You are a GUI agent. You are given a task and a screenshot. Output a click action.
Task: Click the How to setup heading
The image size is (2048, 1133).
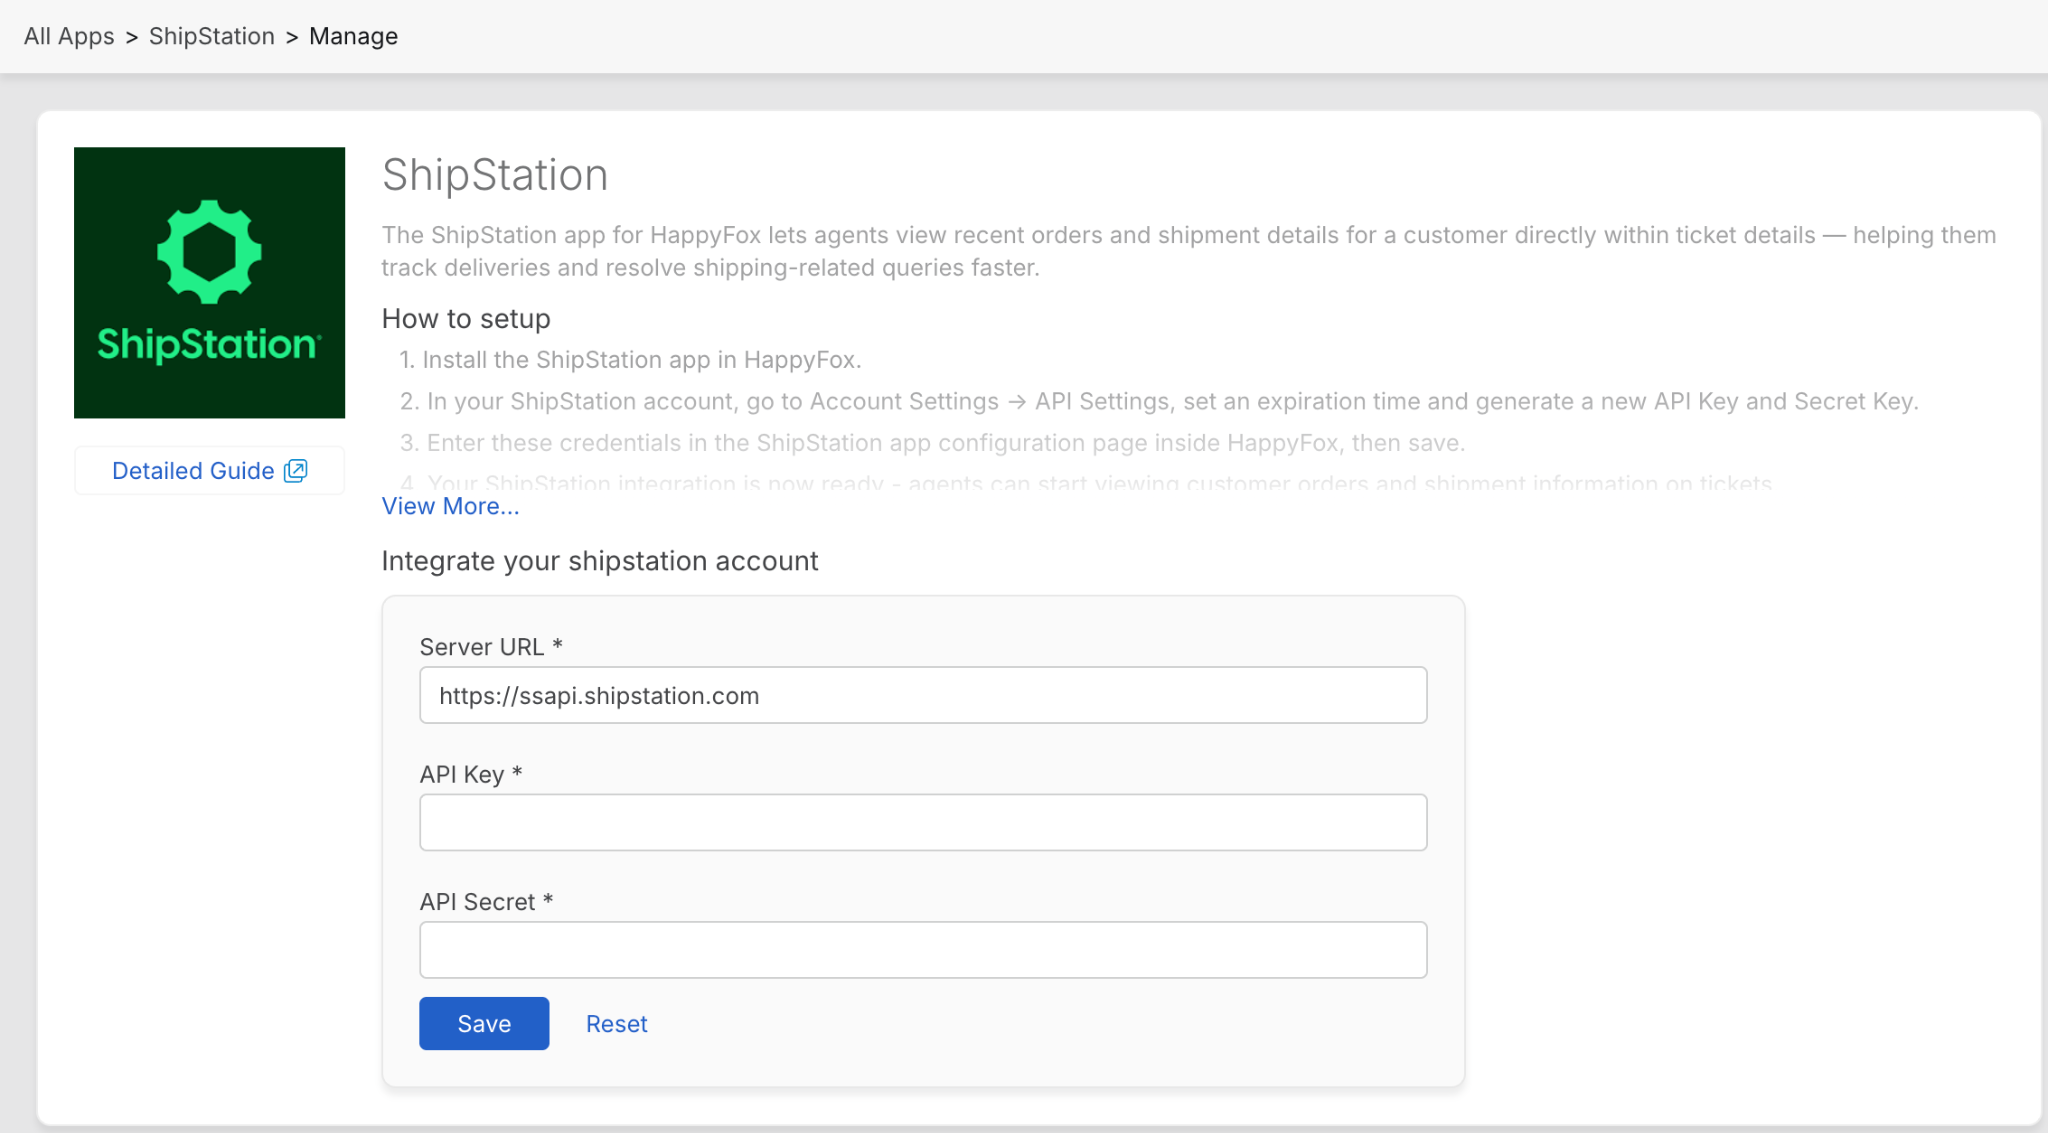(466, 318)
